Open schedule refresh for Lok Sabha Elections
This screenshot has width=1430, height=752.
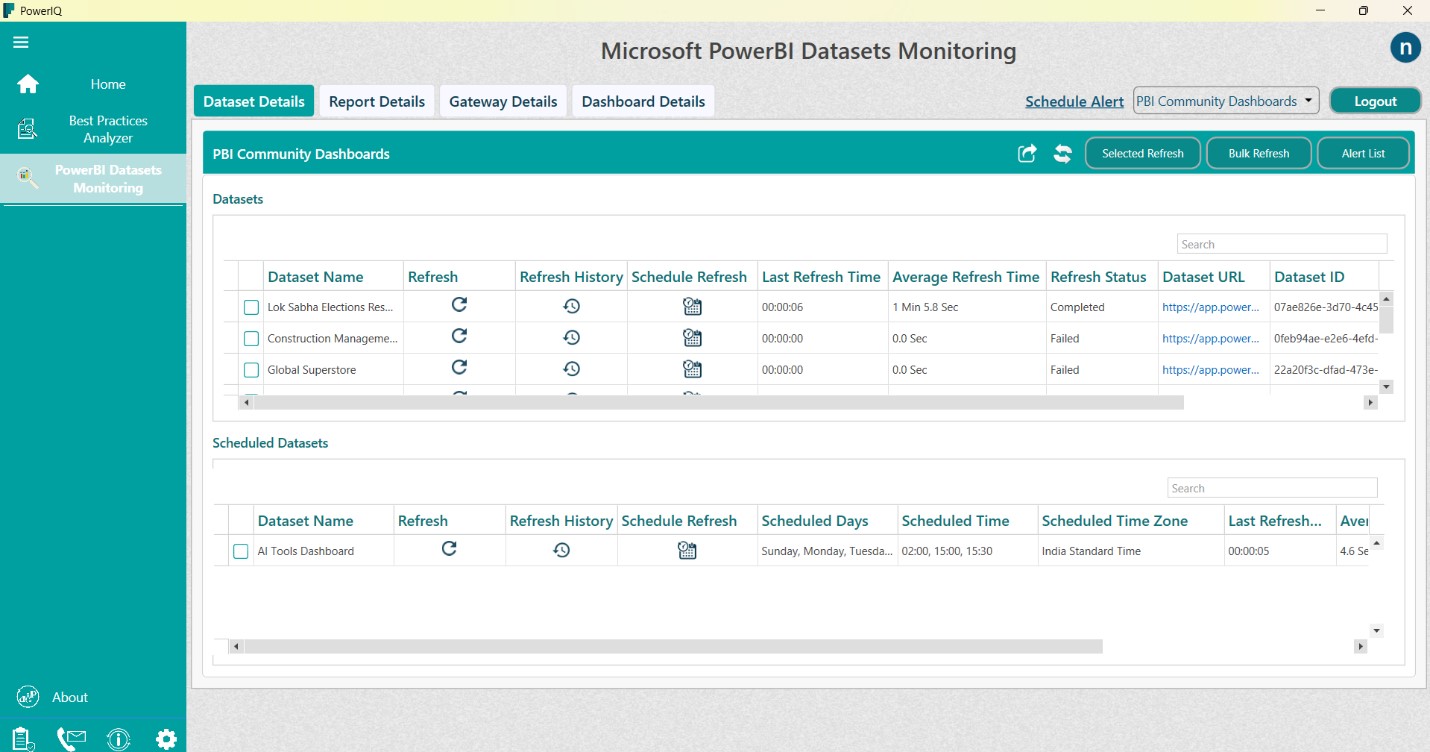[692, 307]
